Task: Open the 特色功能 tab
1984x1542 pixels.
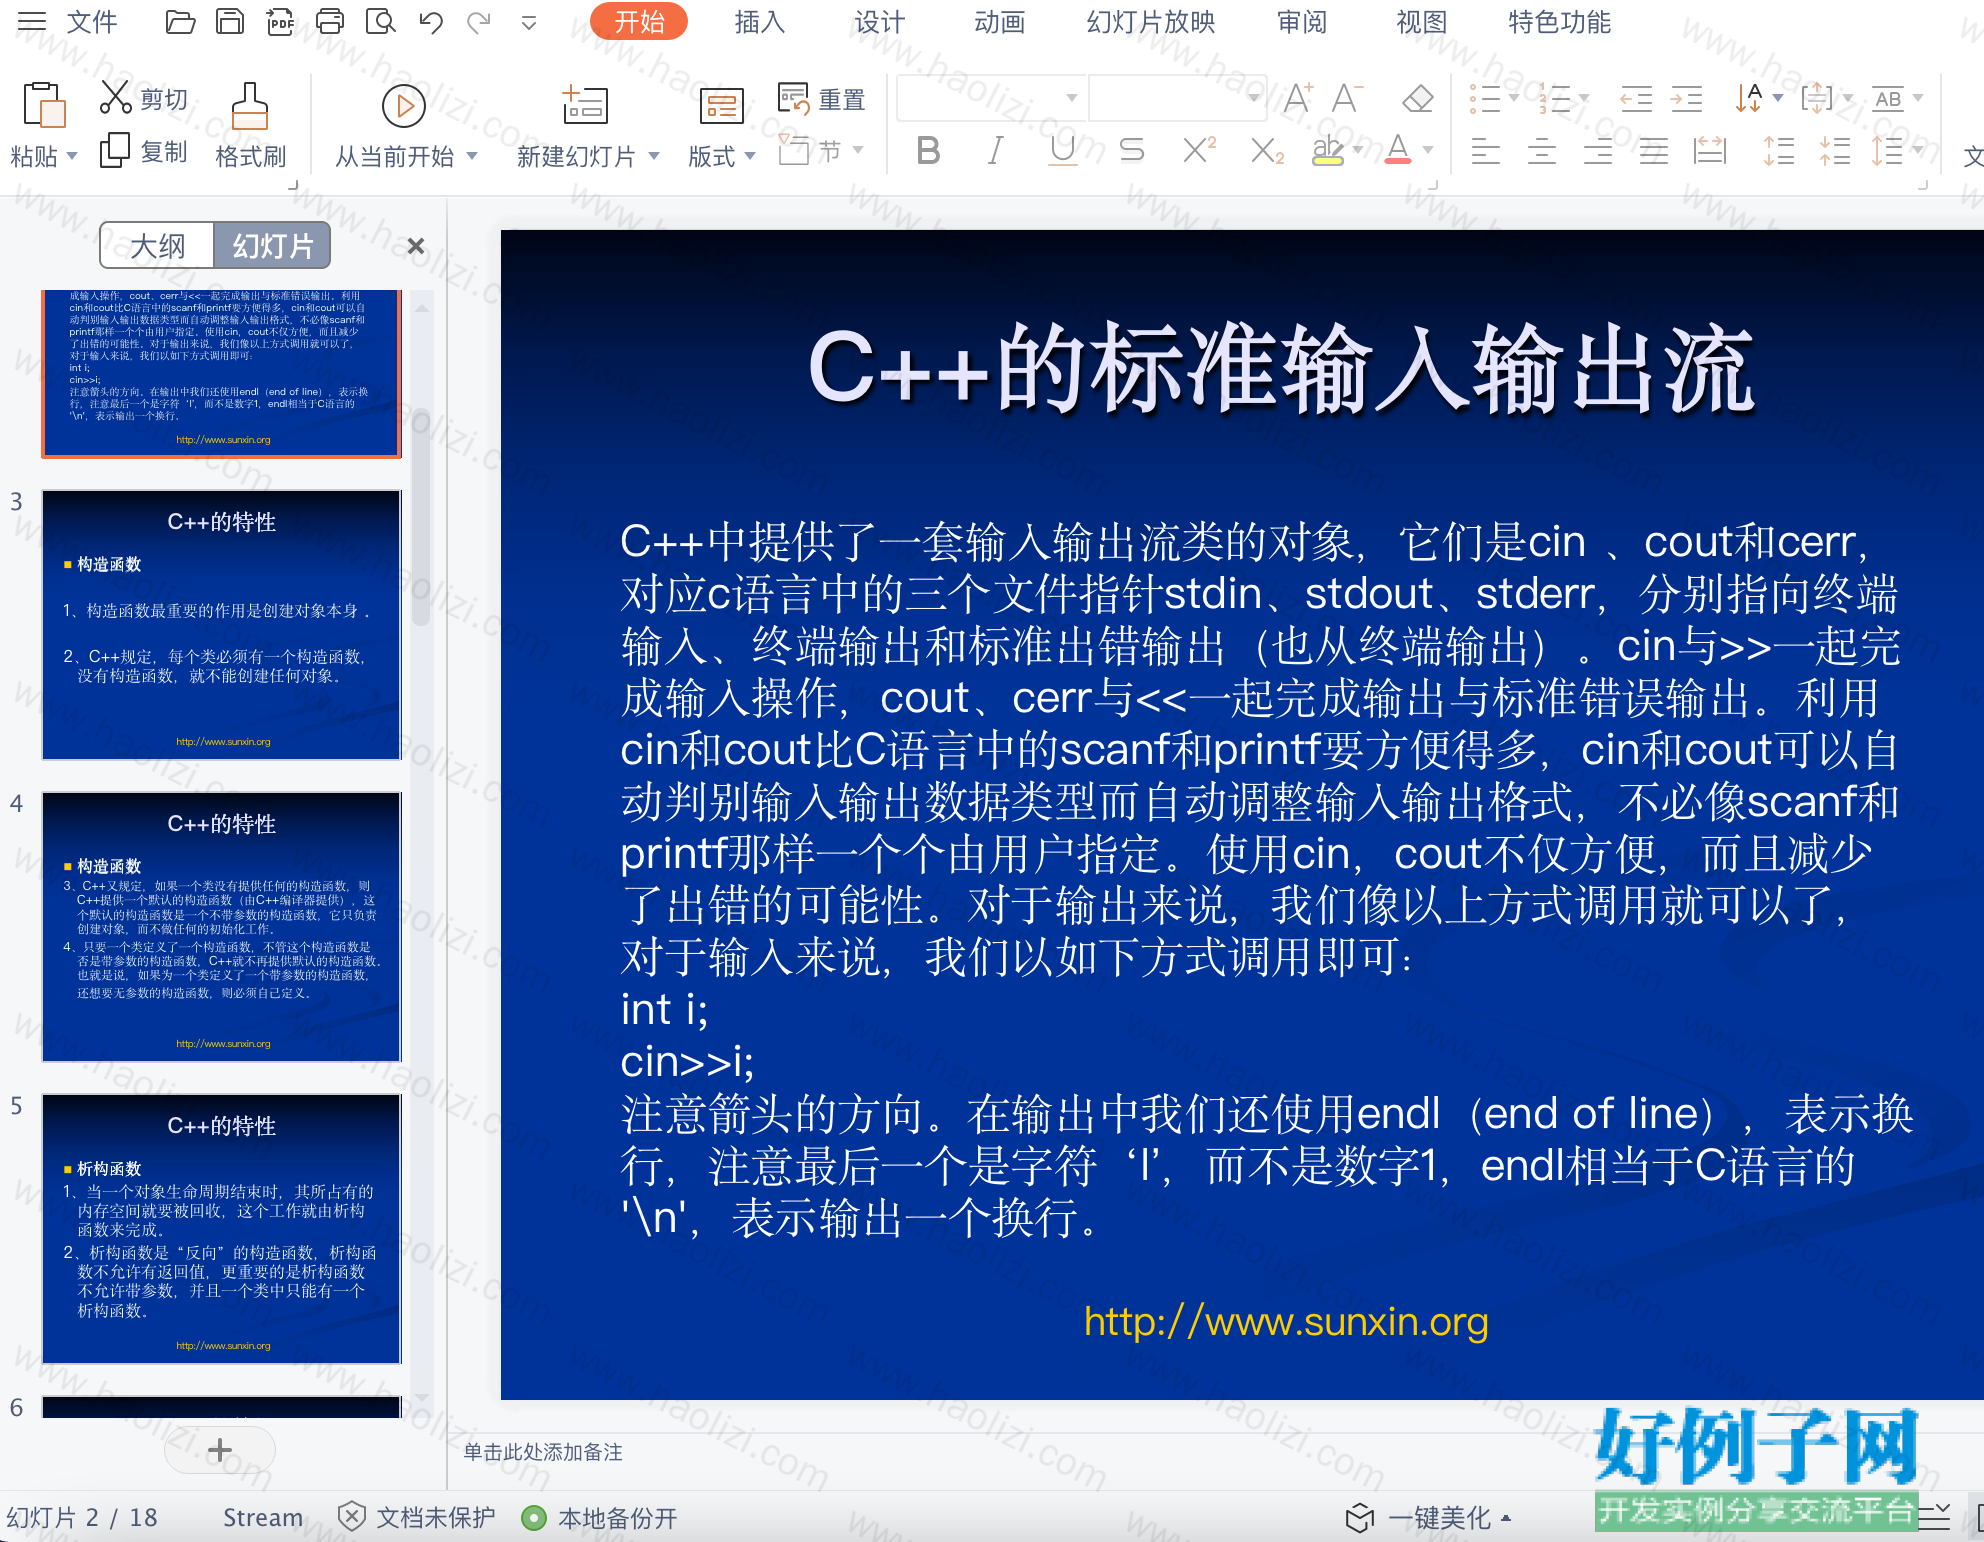Action: click(x=1559, y=21)
